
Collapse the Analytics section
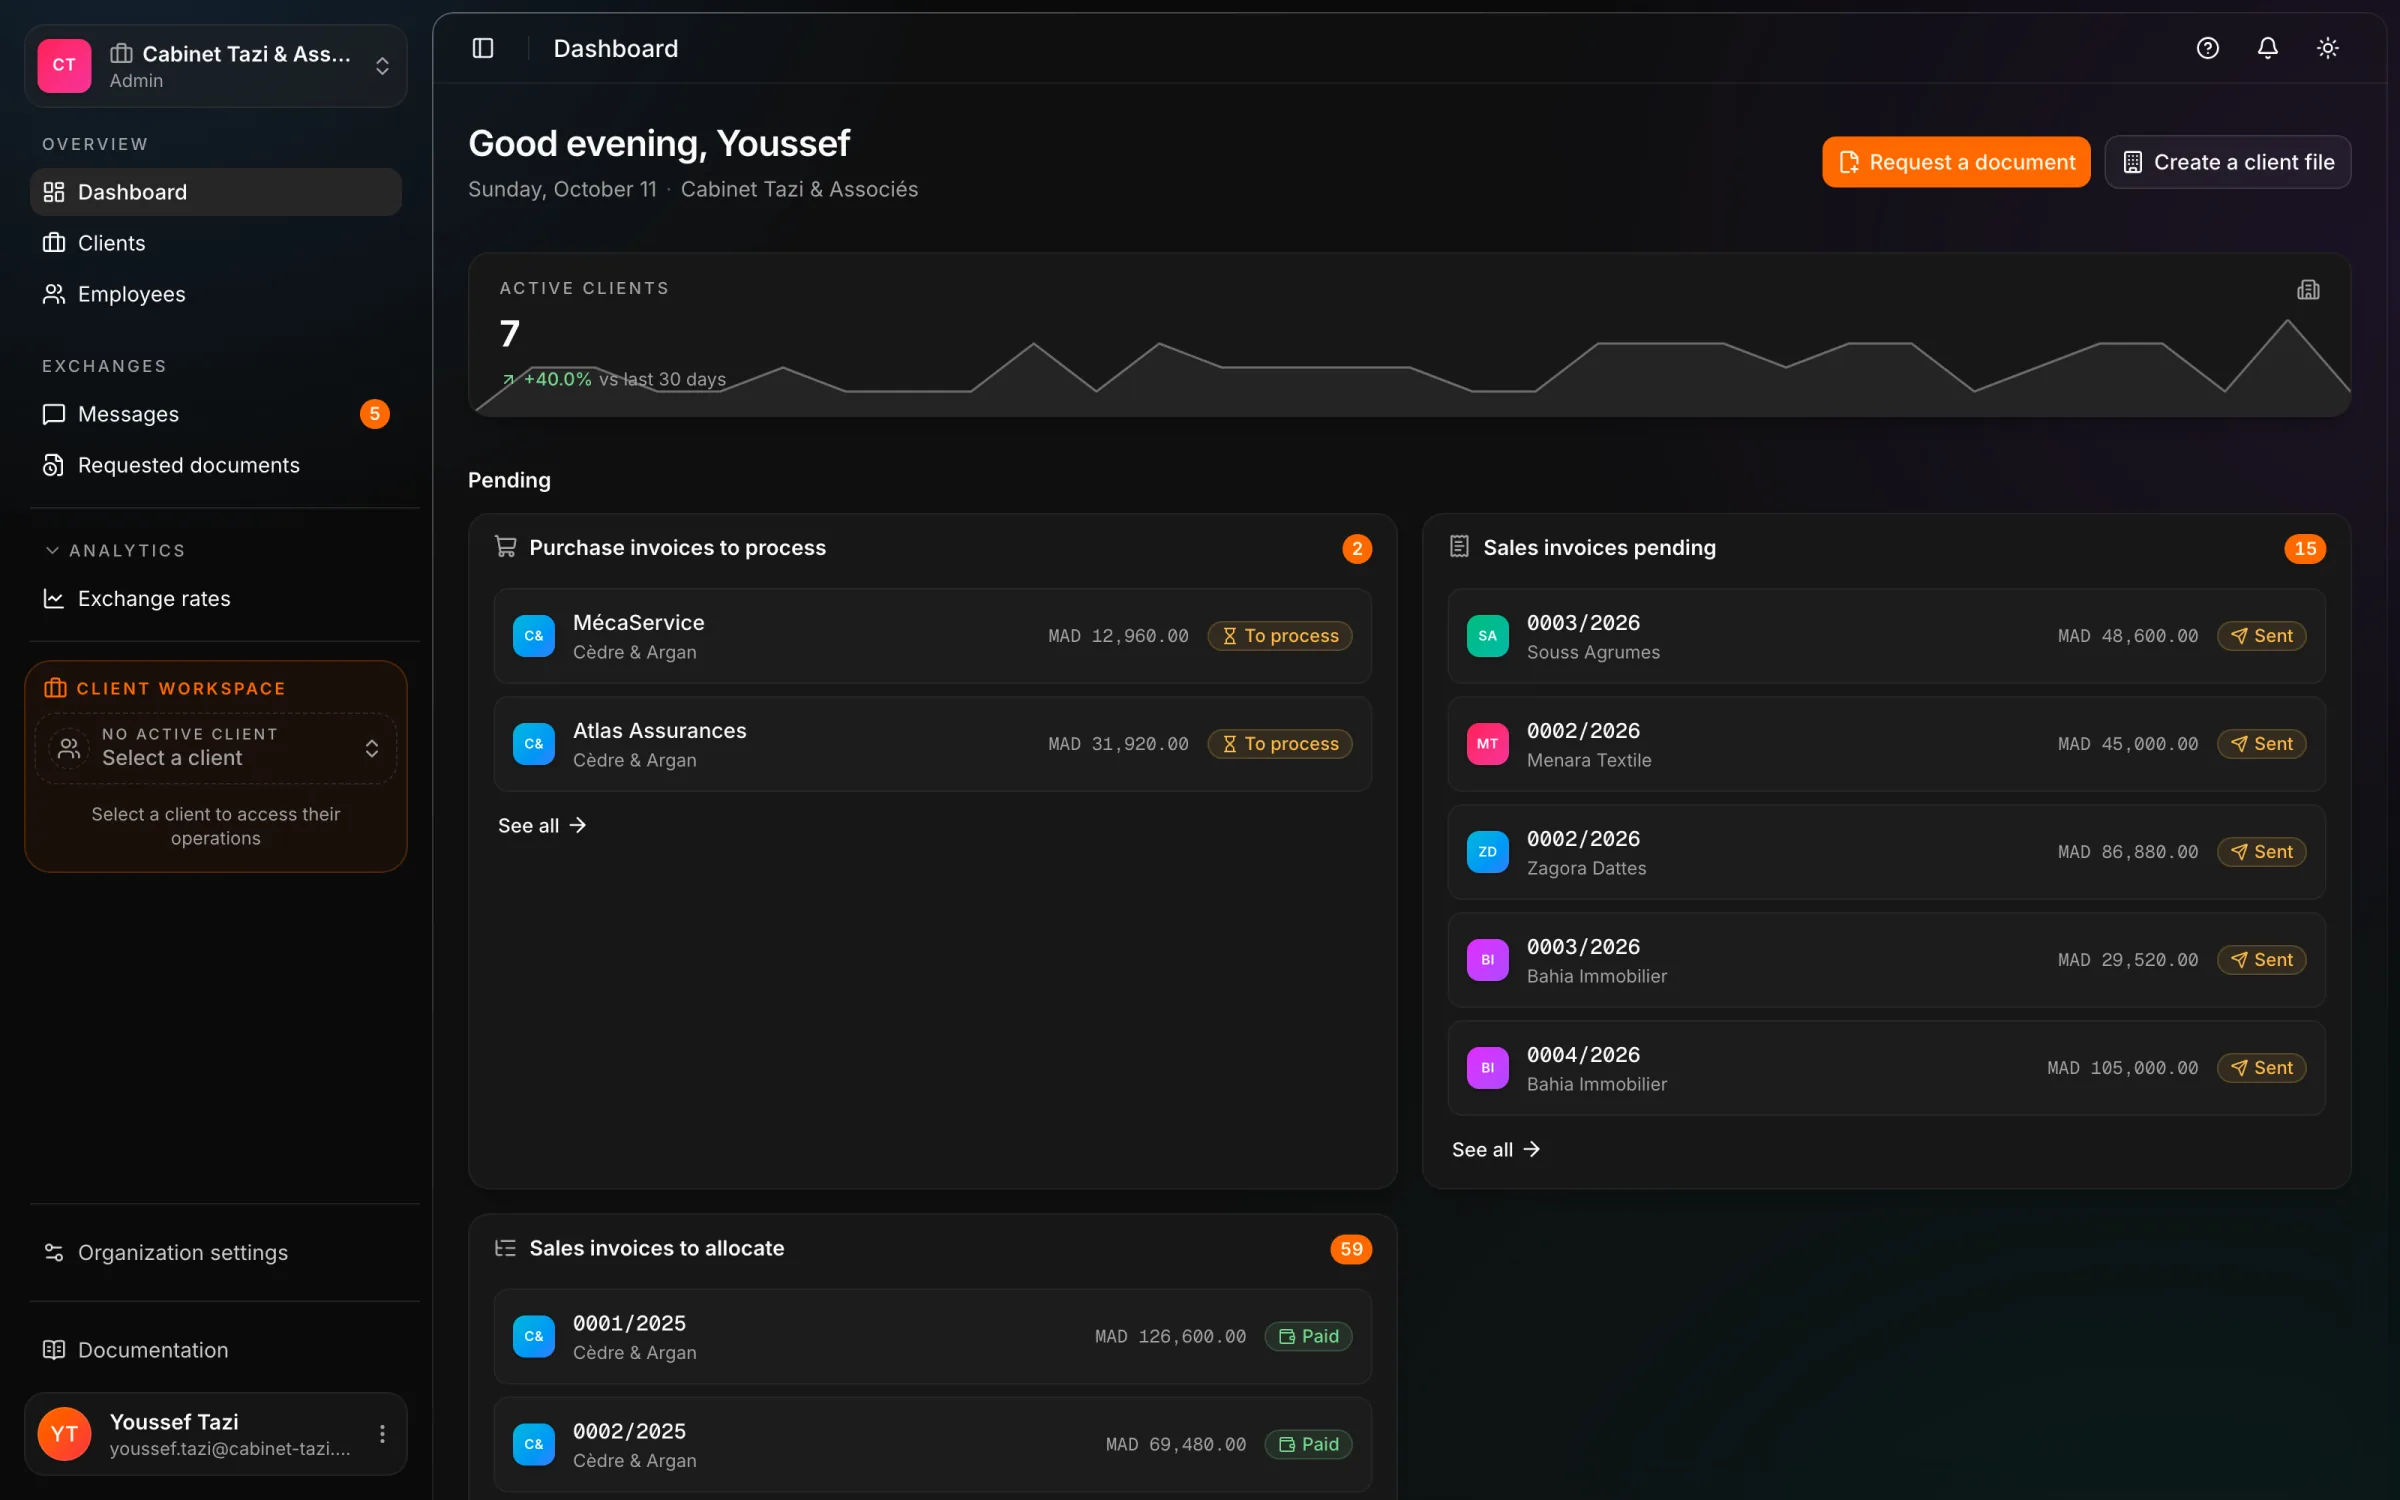[x=114, y=550]
